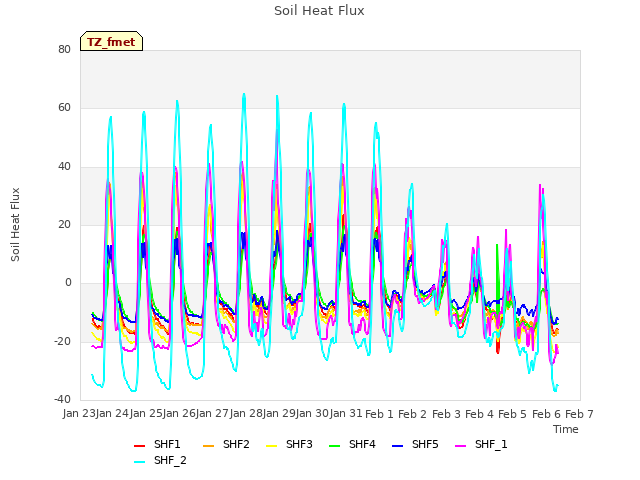This screenshot has width=640, height=480.
Task: Click the Time x-axis title
Action: coord(566,429)
